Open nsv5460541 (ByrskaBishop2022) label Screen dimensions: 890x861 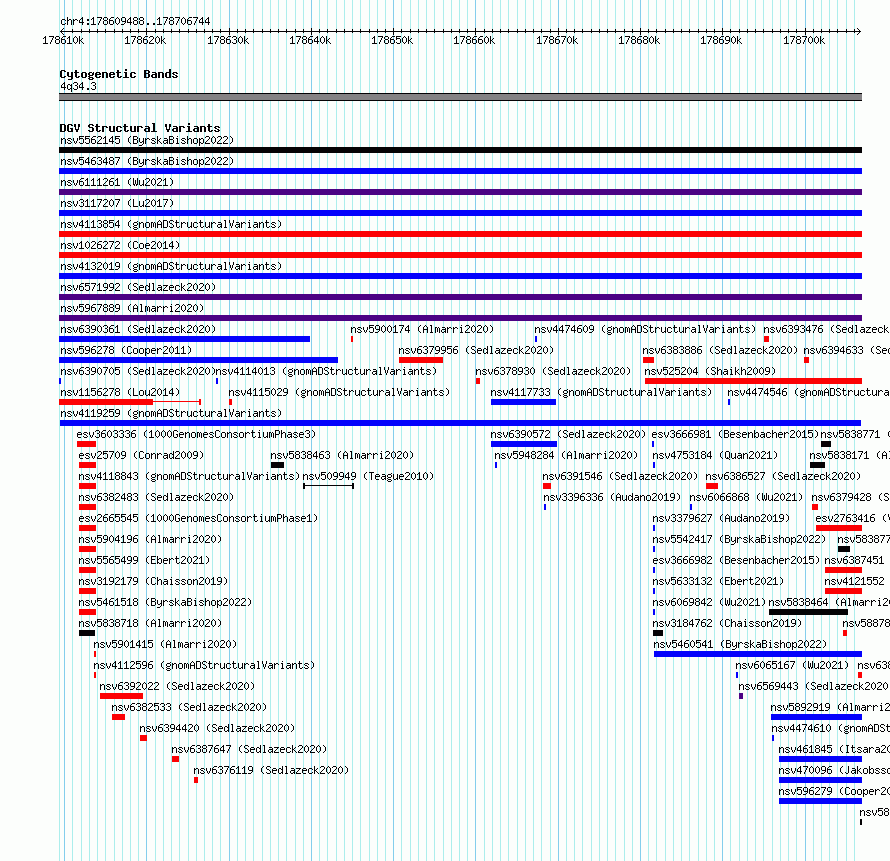click(740, 644)
